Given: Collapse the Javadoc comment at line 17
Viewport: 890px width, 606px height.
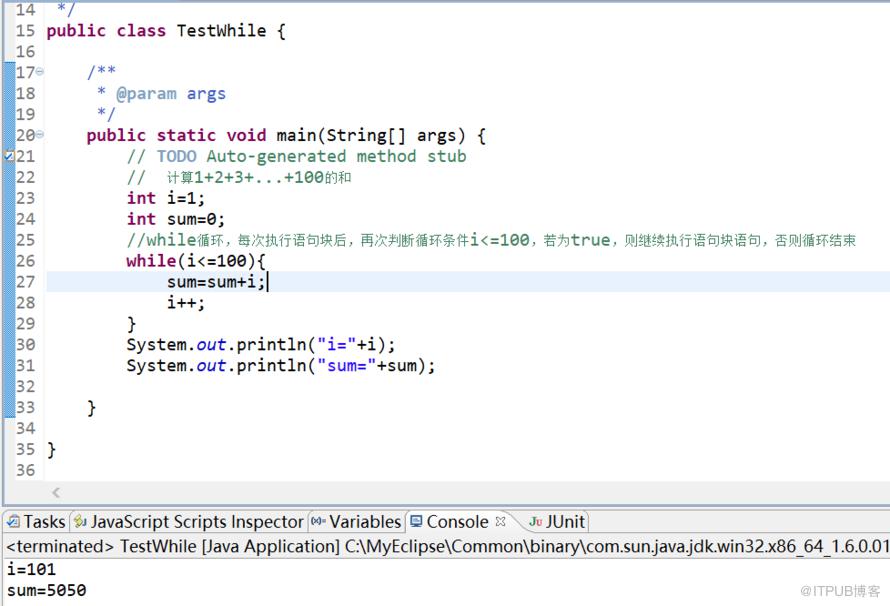Looking at the screenshot, I should pyautogui.click(x=40, y=71).
